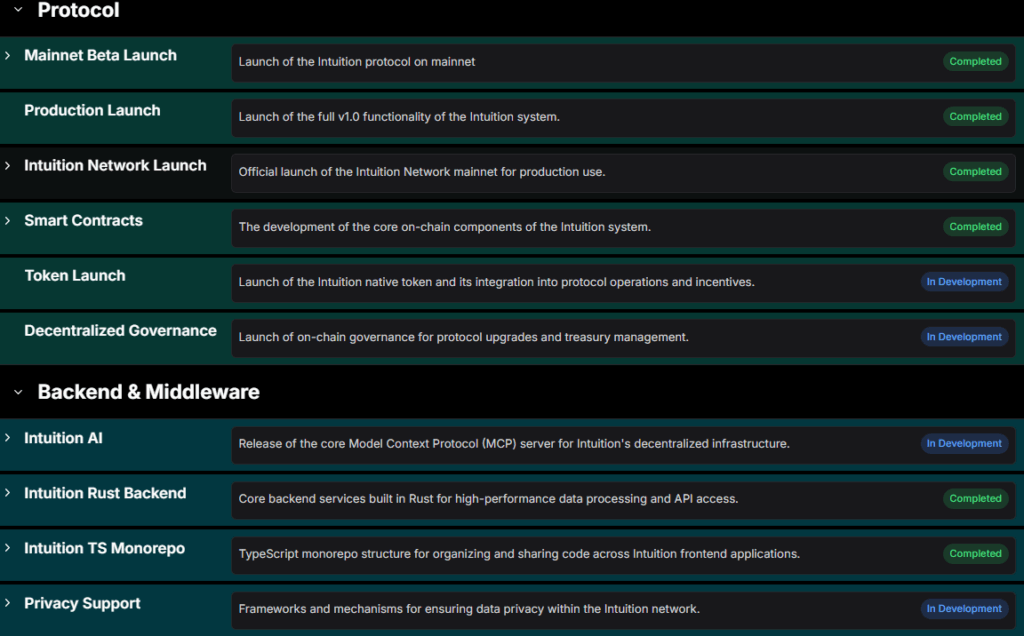Click In Development badge for Intuition AI
Image resolution: width=1024 pixels, height=636 pixels.
point(964,443)
